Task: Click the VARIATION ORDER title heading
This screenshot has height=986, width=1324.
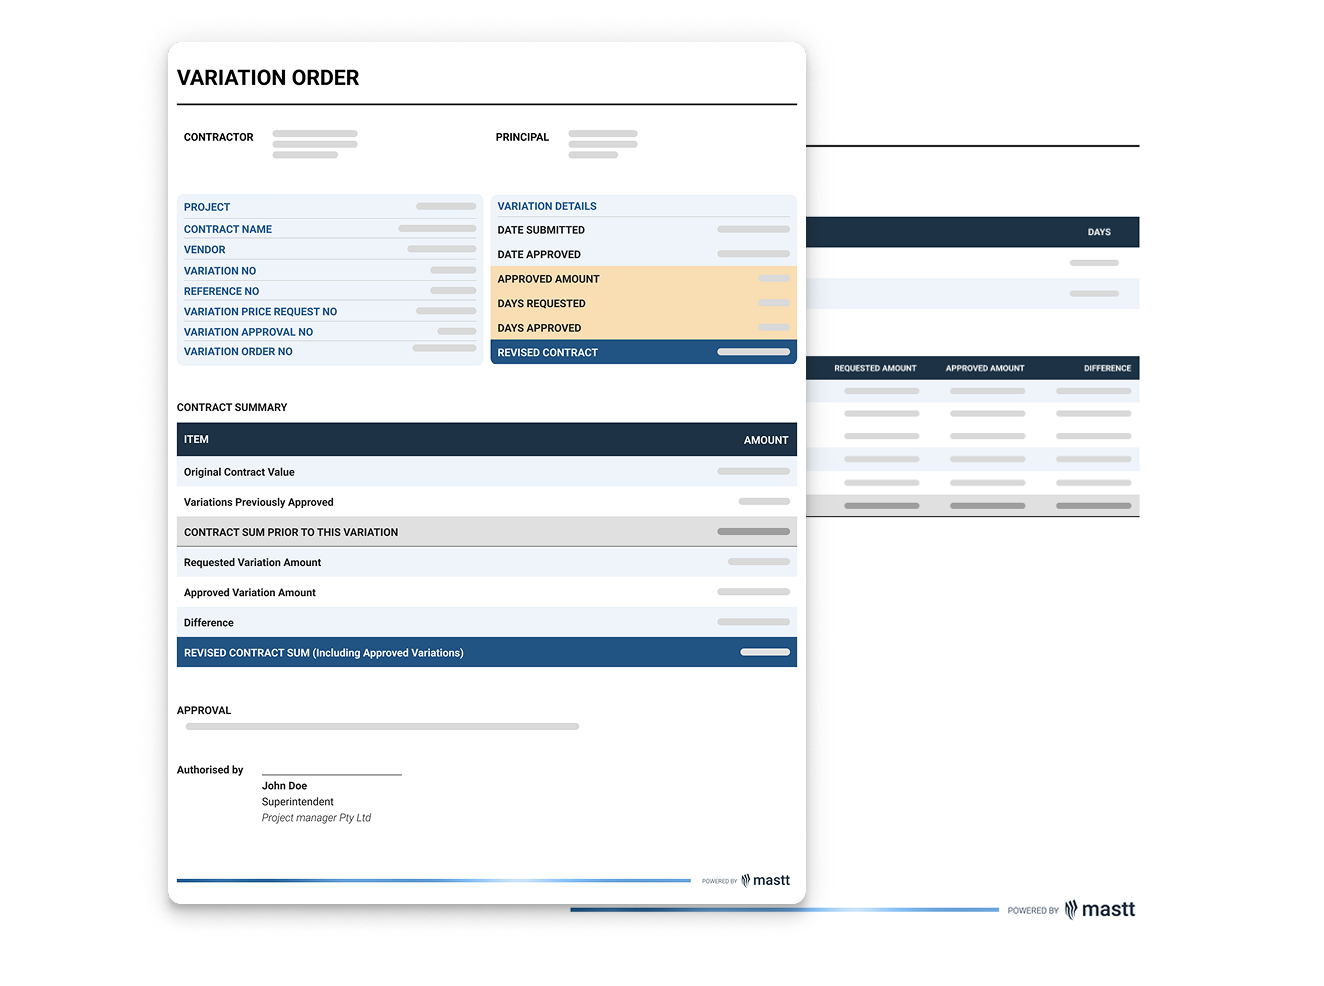Action: click(268, 77)
